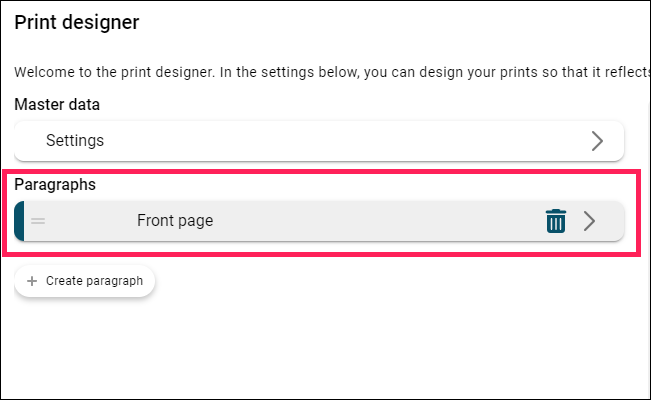Click blank space inside the Settings card
The height and width of the screenshot is (400, 651).
(332, 141)
